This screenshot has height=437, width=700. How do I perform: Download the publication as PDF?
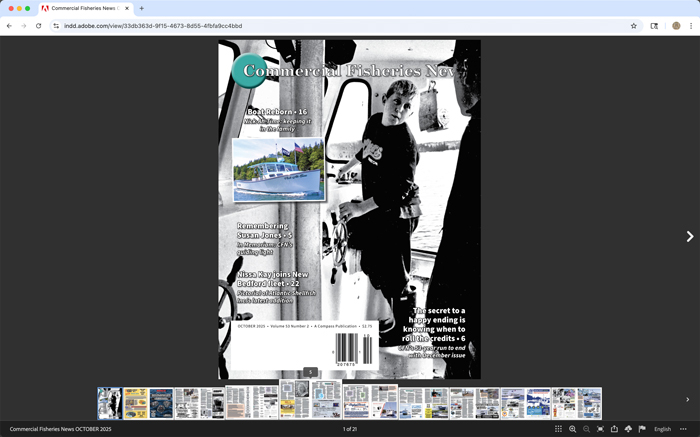(628, 429)
